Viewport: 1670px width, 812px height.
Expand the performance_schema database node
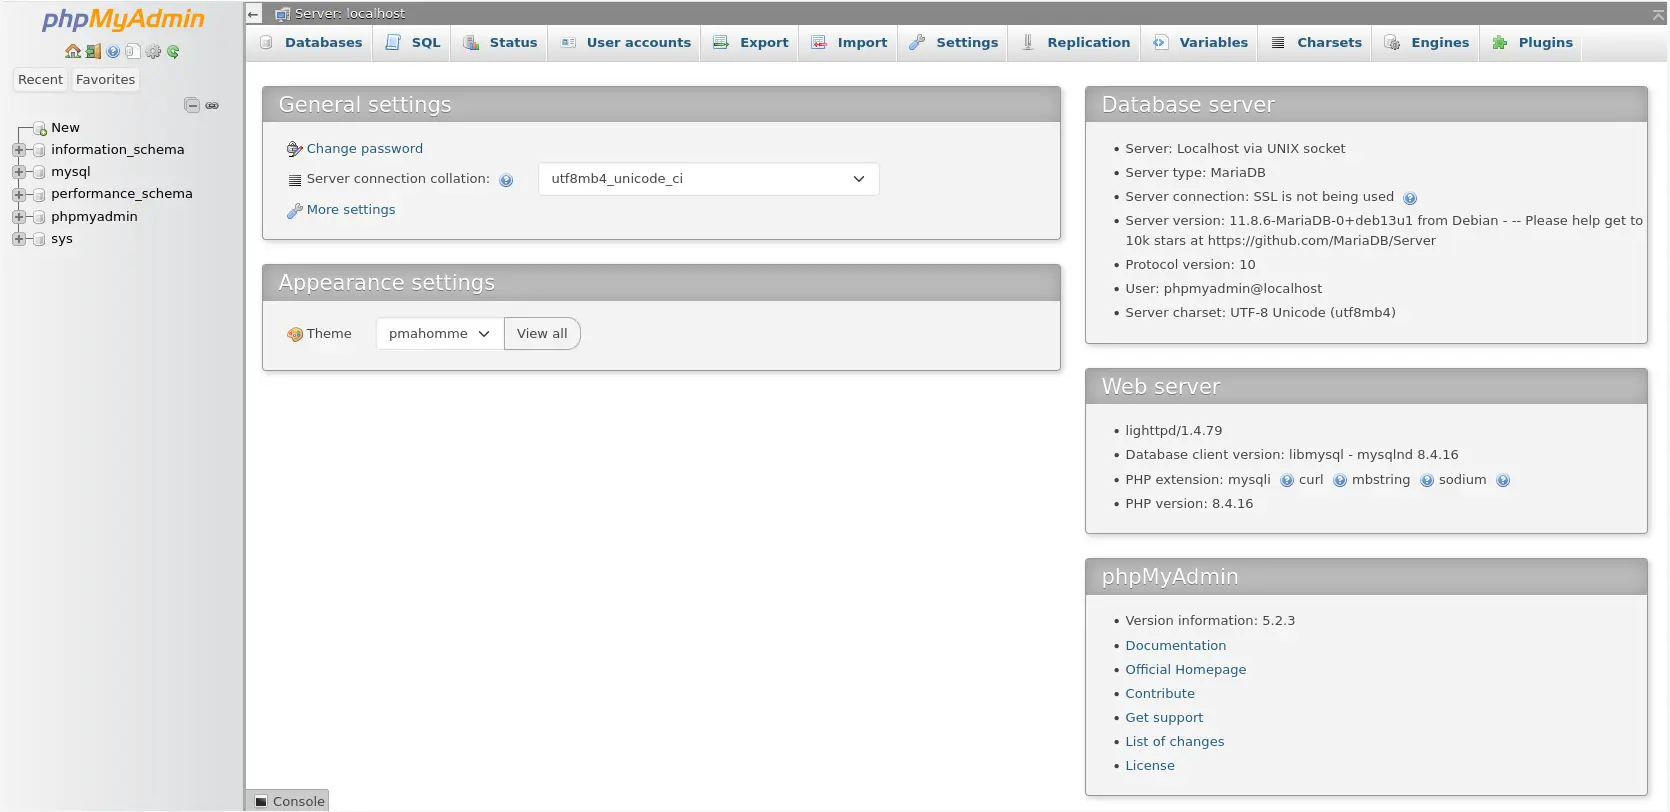pyautogui.click(x=19, y=194)
